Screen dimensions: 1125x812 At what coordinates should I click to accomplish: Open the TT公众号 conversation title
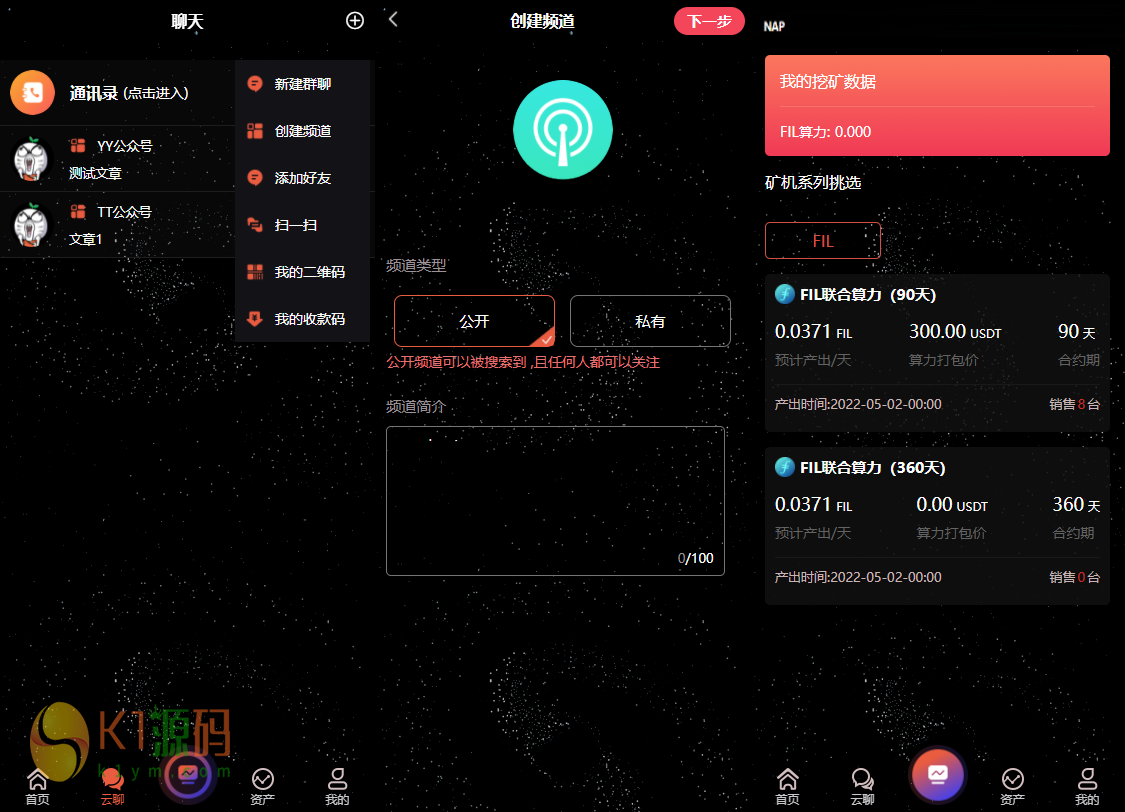tap(125, 212)
